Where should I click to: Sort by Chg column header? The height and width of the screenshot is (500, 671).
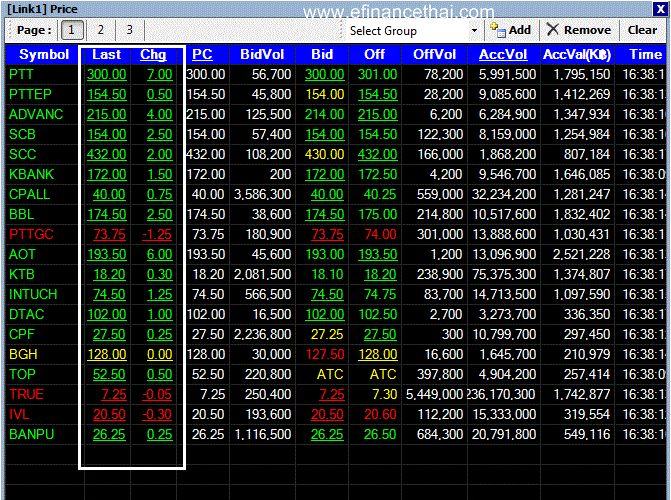click(153, 54)
